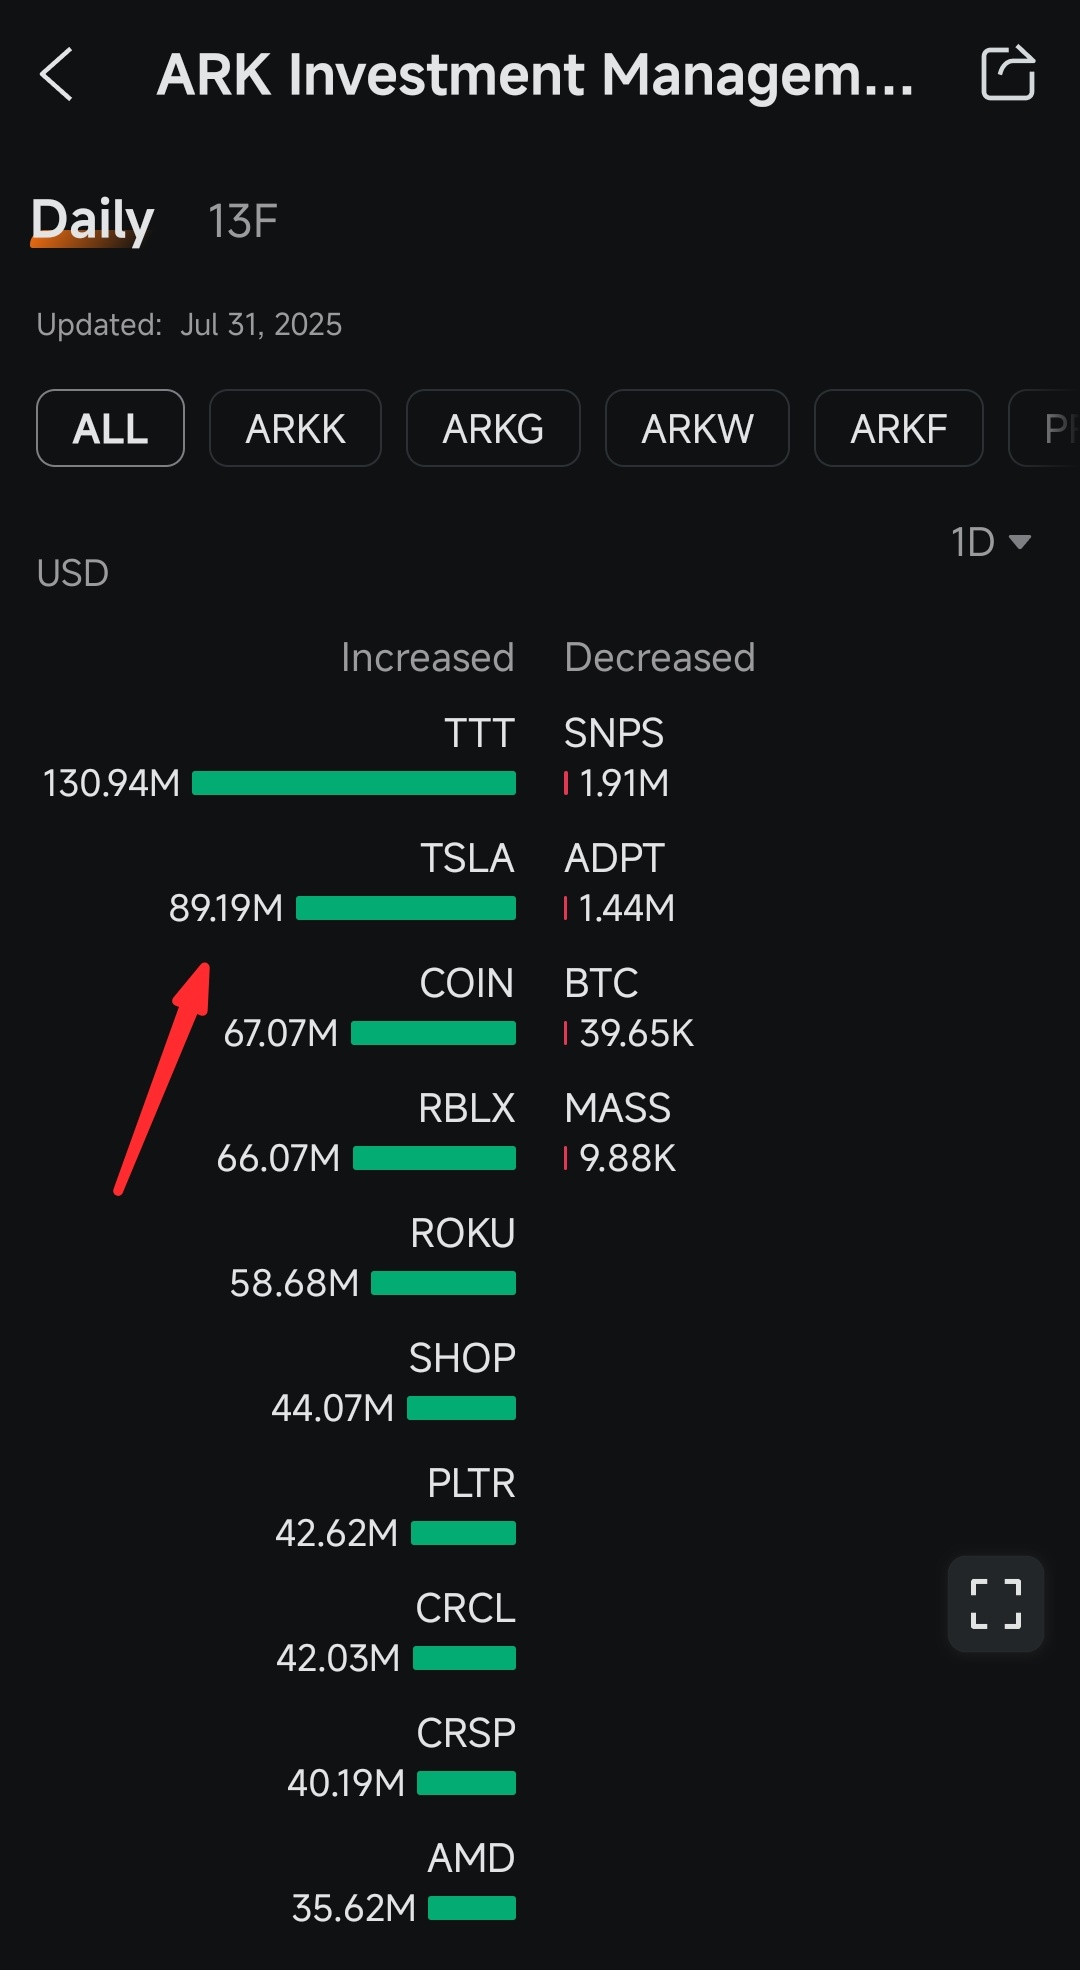View the BTC decreased entry
This screenshot has height=1970, width=1080.
(601, 983)
